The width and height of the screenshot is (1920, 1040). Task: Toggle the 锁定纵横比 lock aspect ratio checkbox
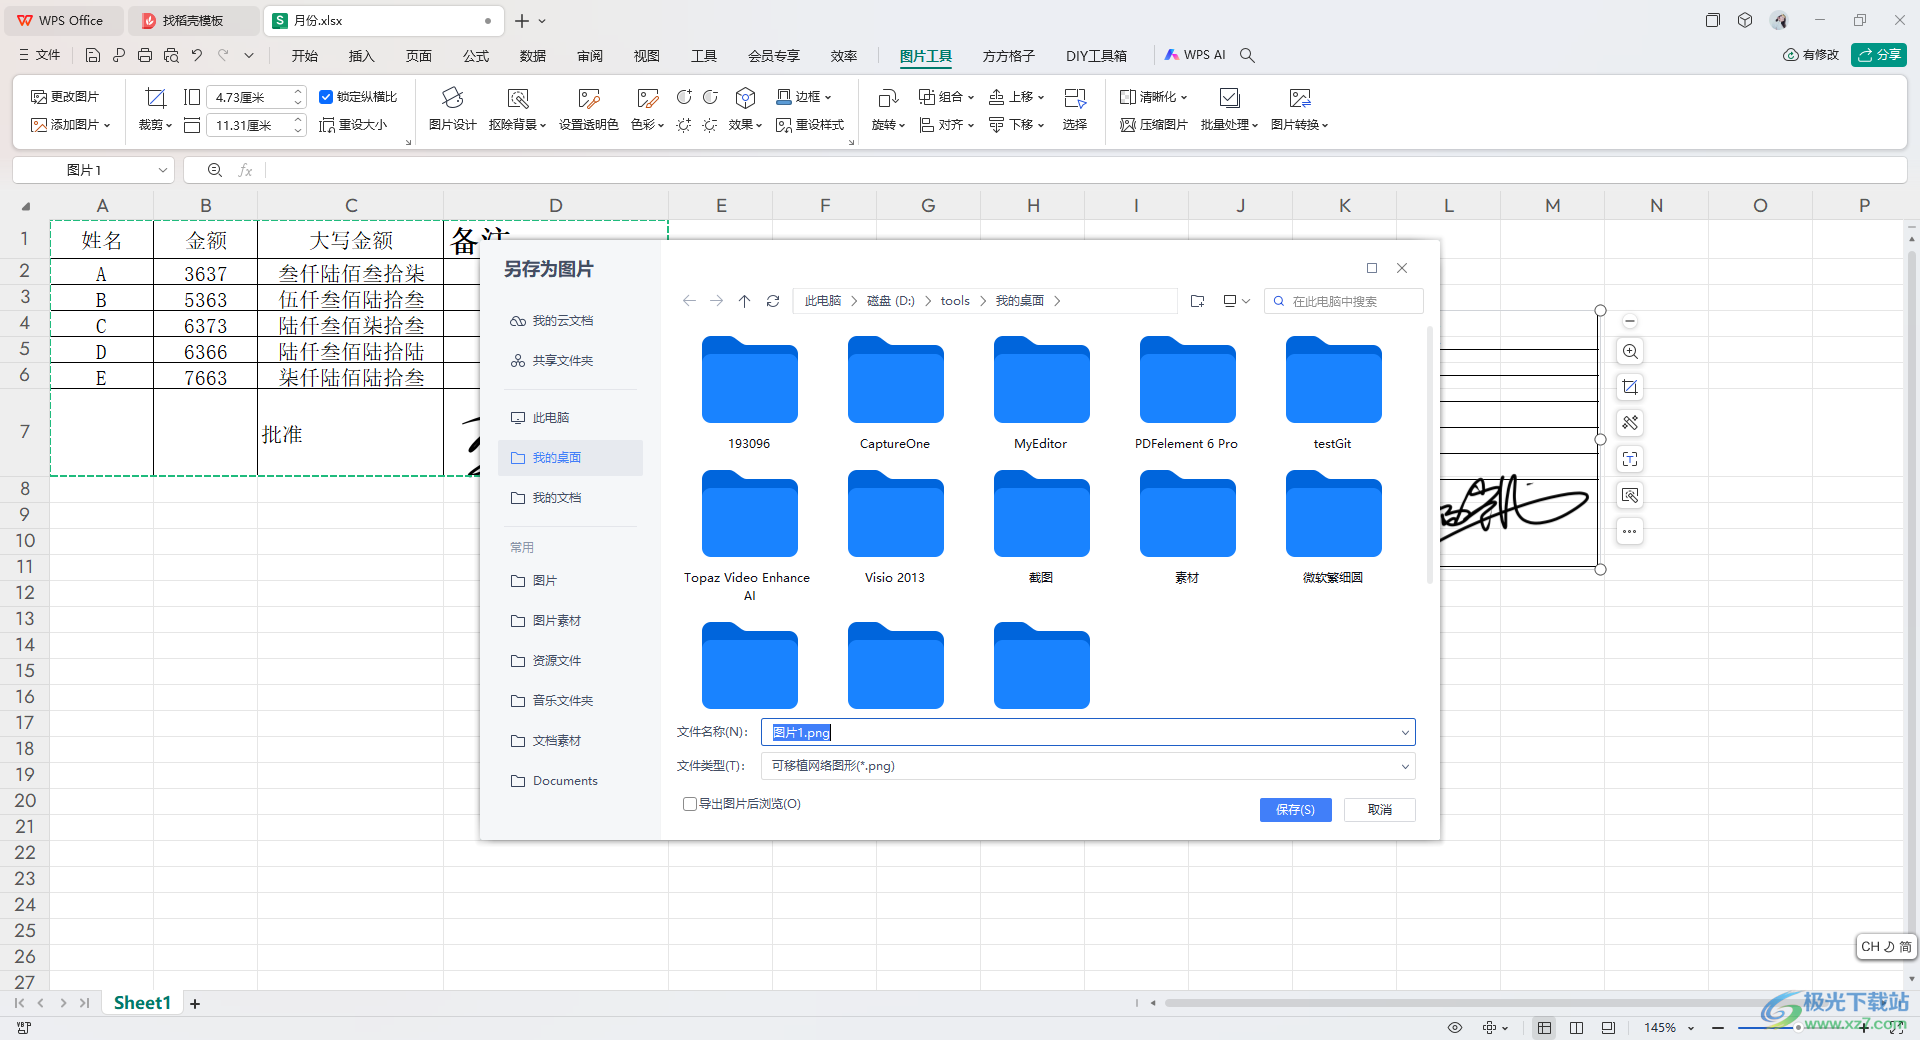(x=326, y=97)
